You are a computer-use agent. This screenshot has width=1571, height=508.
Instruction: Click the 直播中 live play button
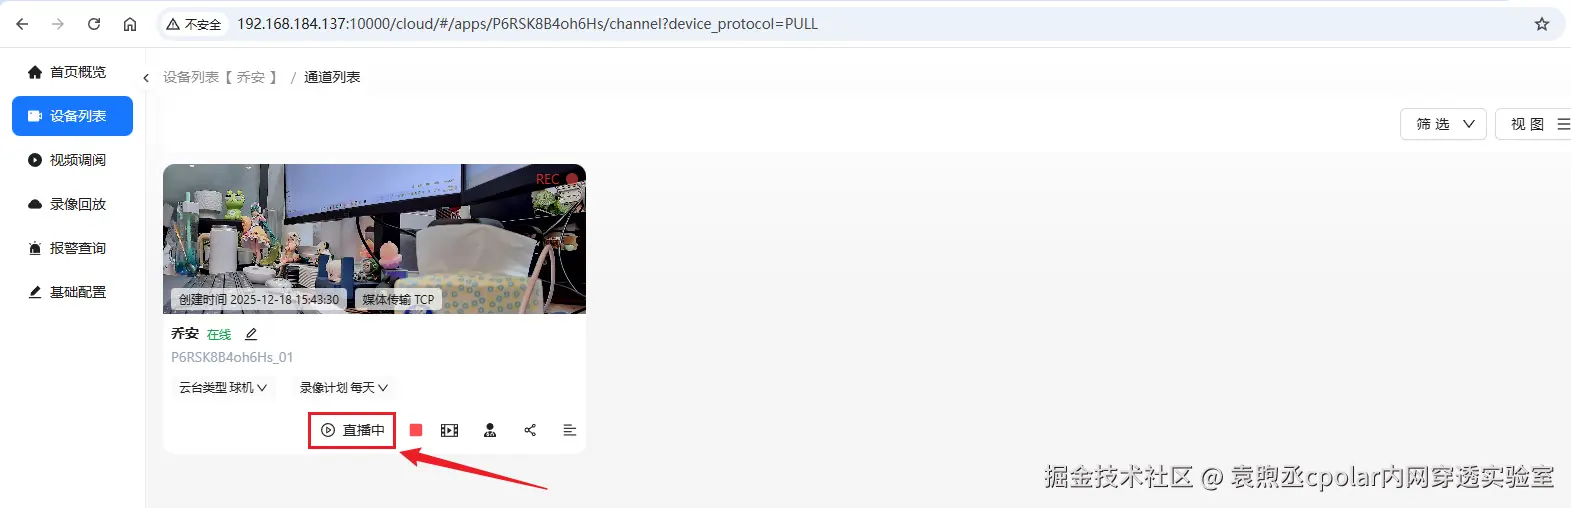click(x=352, y=430)
